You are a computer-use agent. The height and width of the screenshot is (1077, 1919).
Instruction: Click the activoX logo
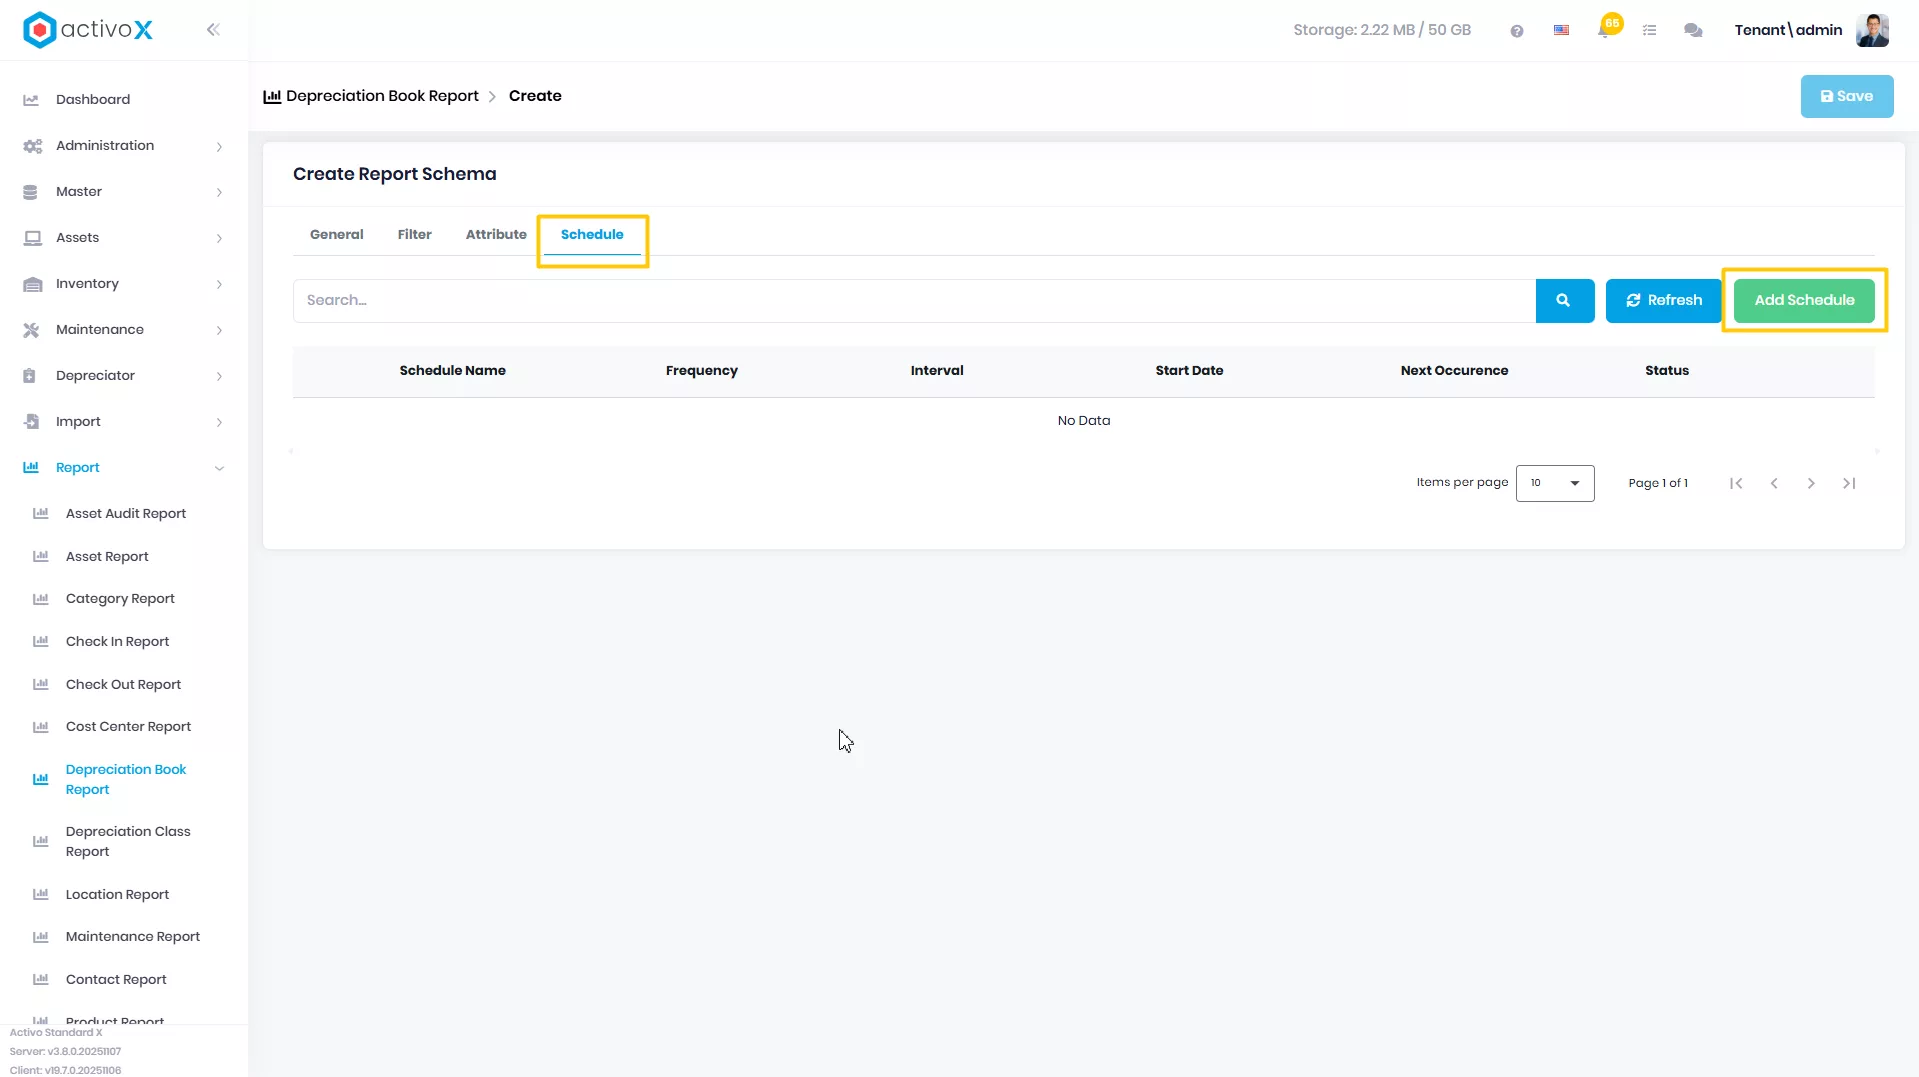coord(88,30)
